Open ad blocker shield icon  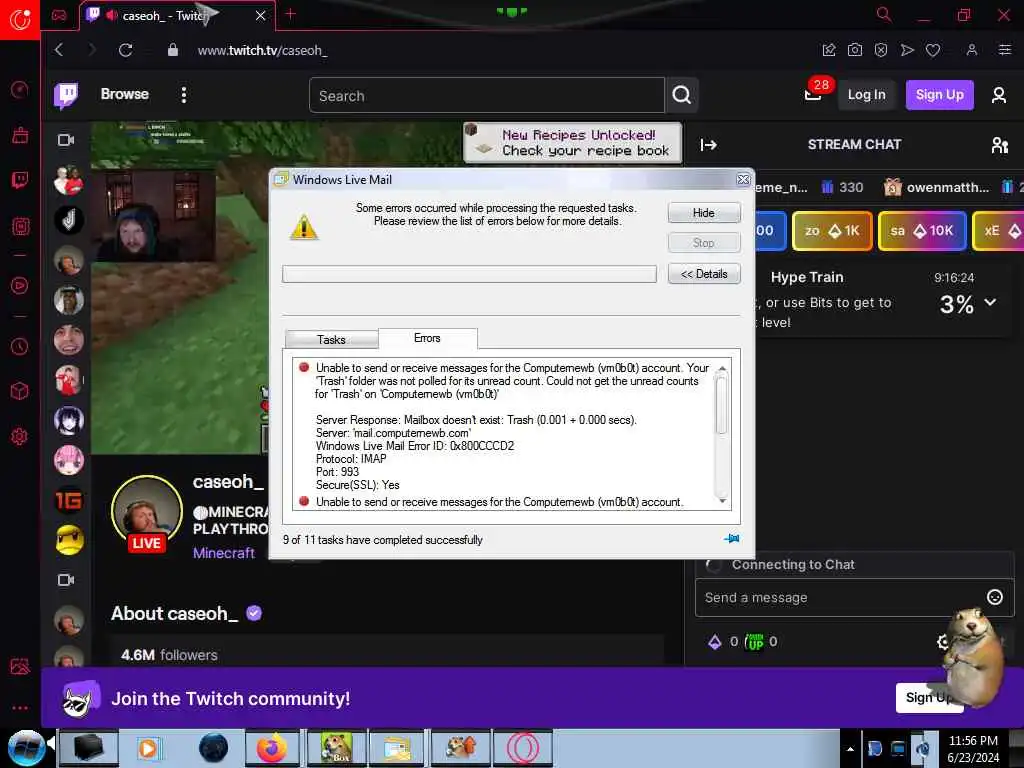pos(881,50)
